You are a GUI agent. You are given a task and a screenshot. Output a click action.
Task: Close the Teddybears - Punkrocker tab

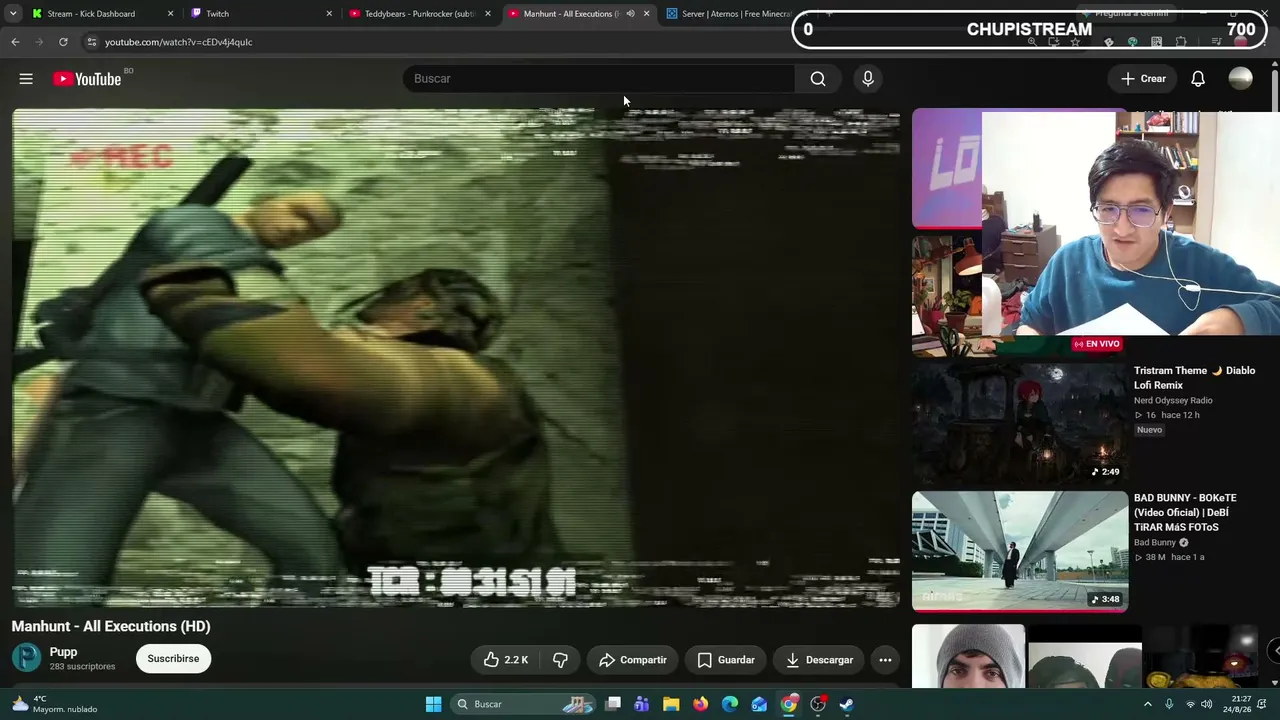coord(488,14)
